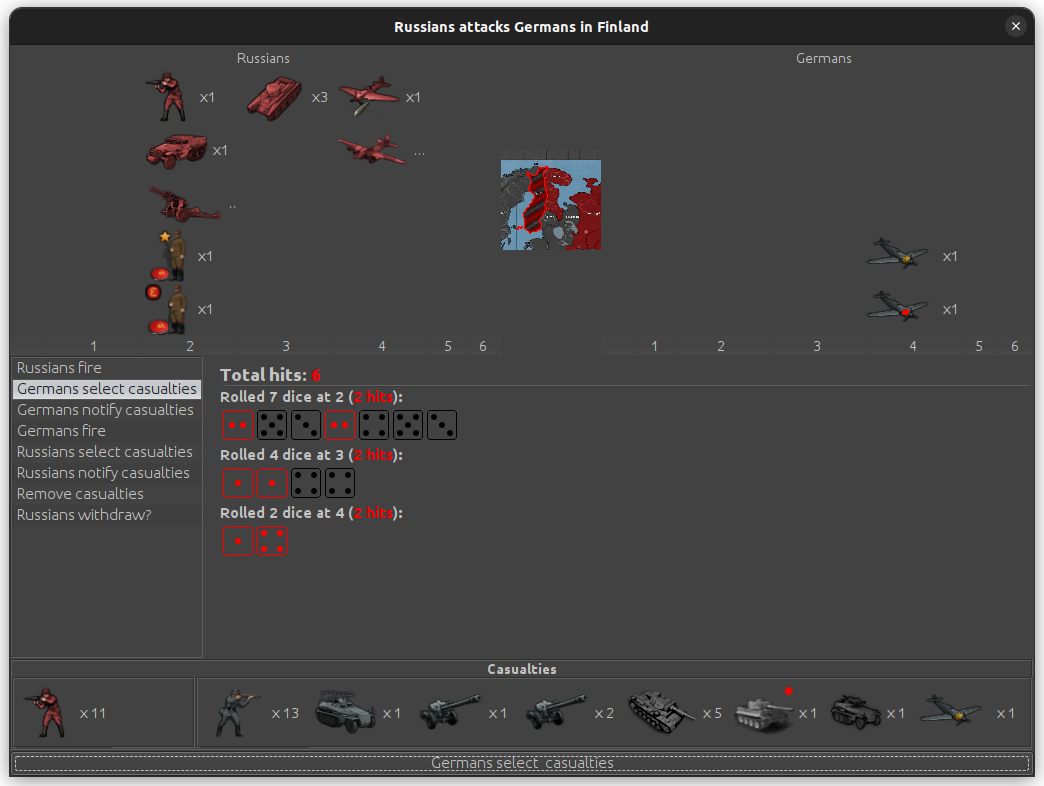Image resolution: width=1044 pixels, height=786 pixels.
Task: Click first red die in 'Rolled 4 dice at 3' row
Action: [238, 483]
